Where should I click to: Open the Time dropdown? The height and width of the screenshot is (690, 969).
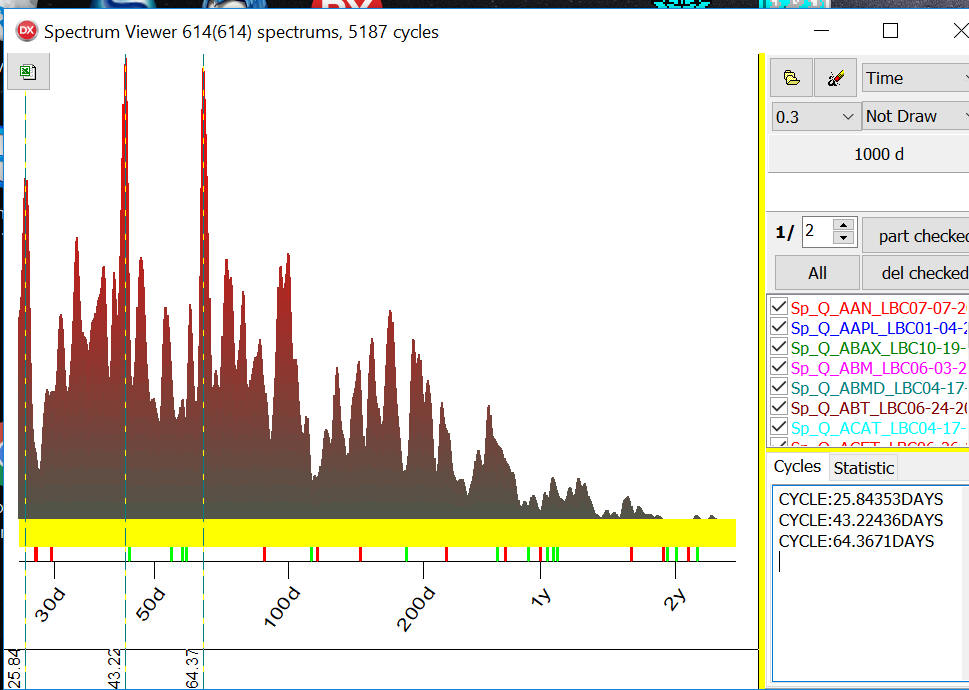(915, 78)
